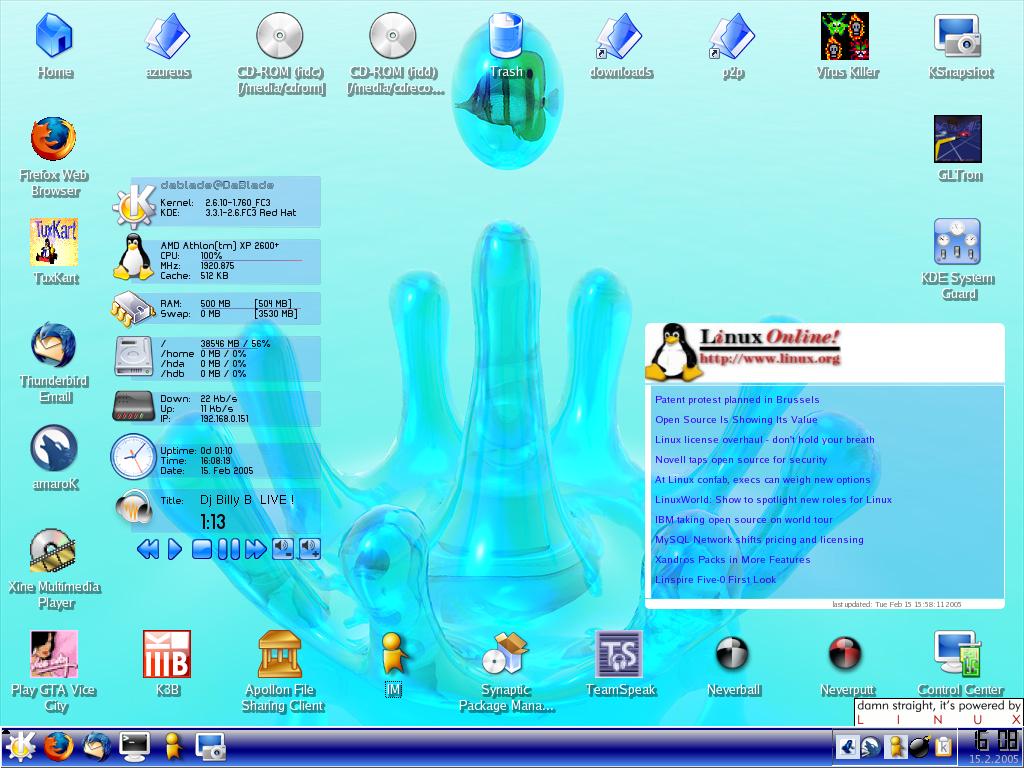Screen dimensions: 1024x768
Task: Launch KSnapshot from the desktop
Action: [x=958, y=36]
